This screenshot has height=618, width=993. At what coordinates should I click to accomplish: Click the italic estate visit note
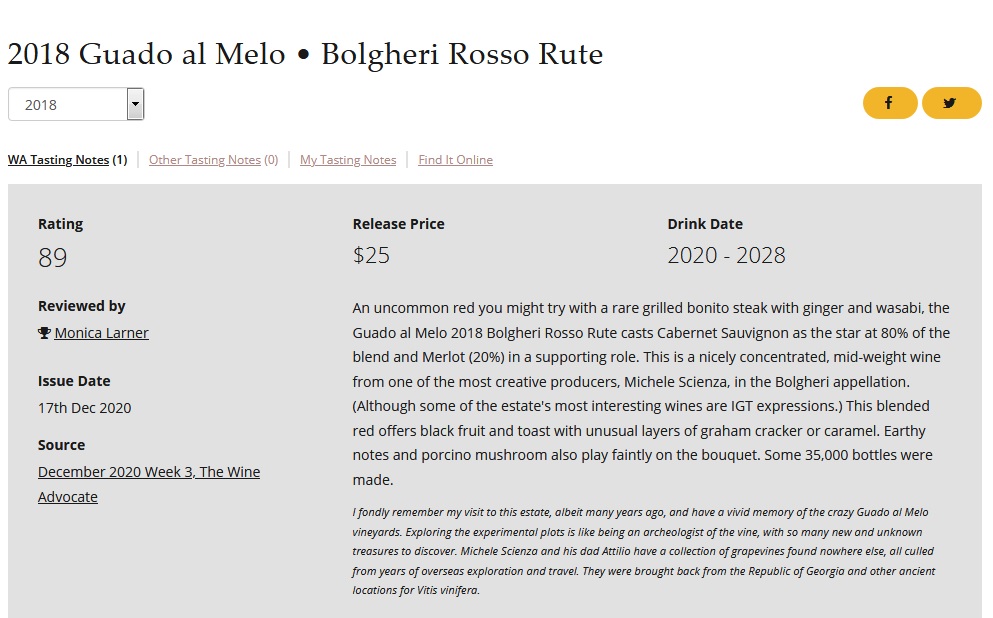click(x=643, y=551)
